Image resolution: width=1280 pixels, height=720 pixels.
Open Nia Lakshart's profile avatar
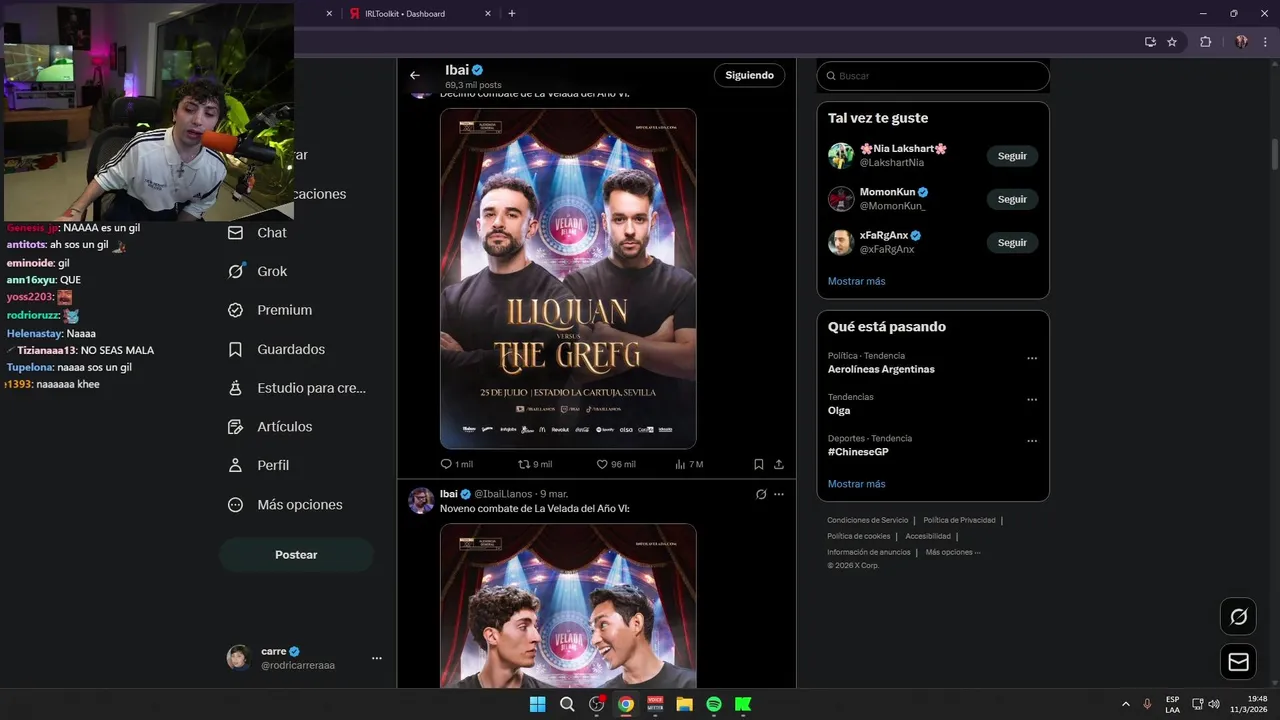841,156
